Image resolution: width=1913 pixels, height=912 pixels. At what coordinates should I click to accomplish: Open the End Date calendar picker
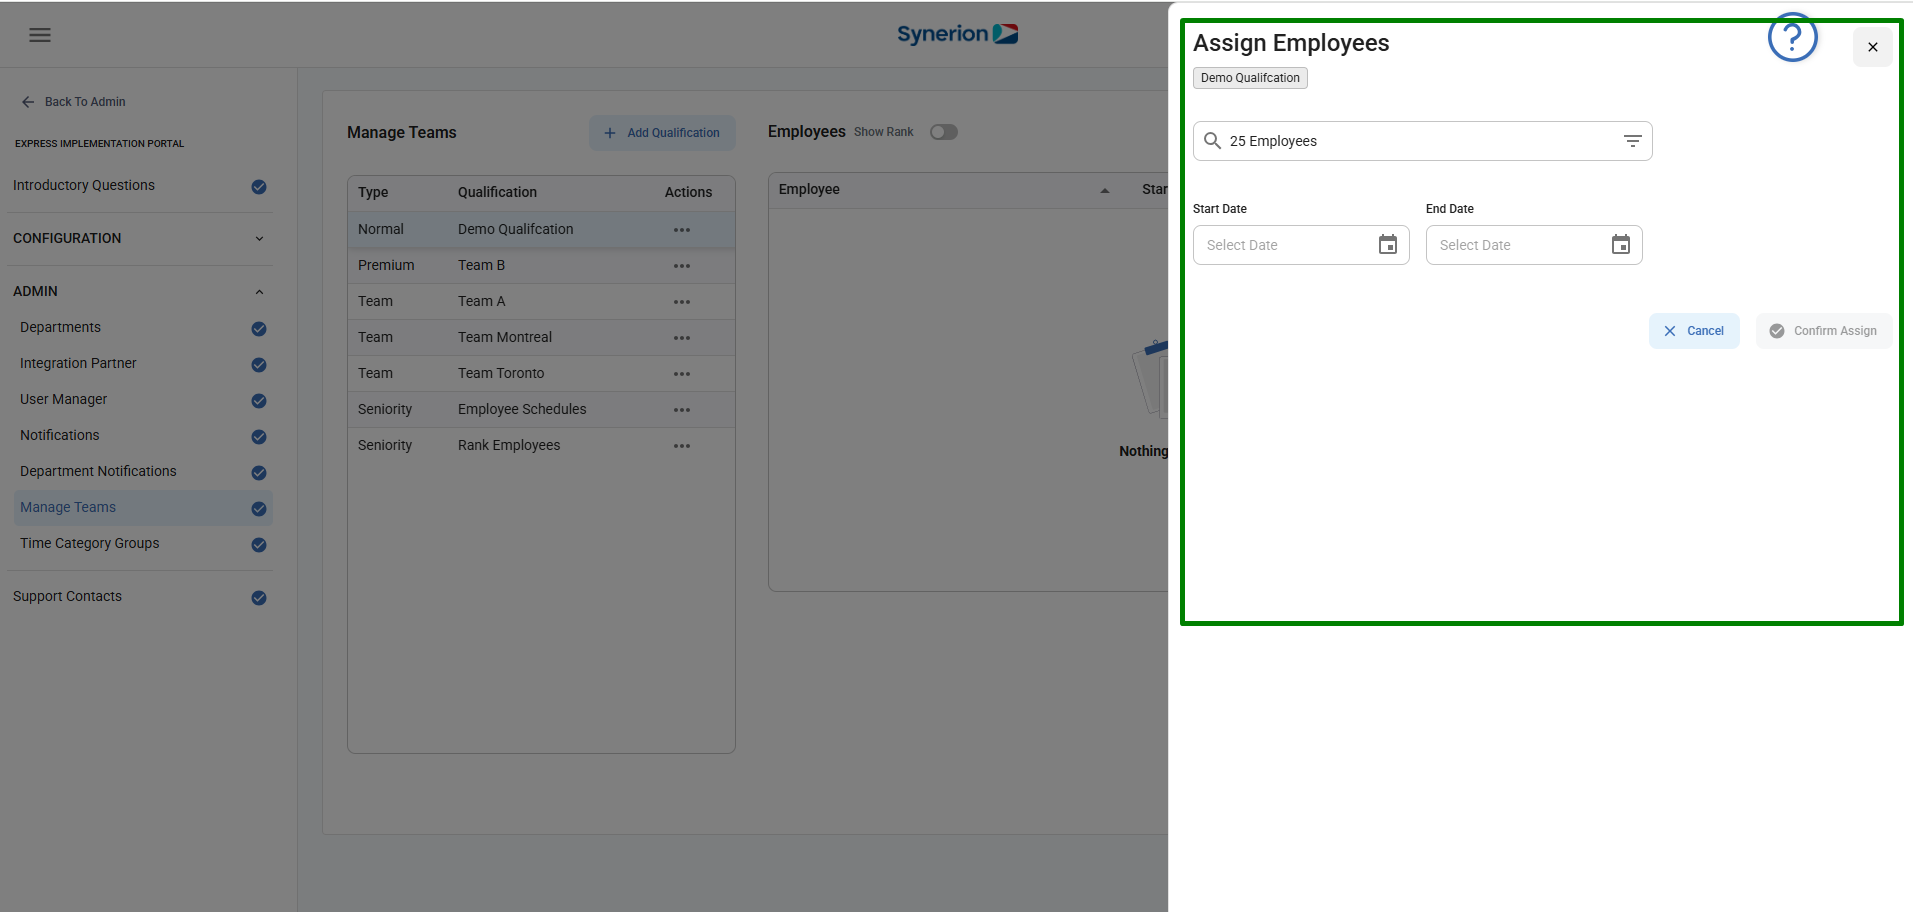click(x=1621, y=245)
